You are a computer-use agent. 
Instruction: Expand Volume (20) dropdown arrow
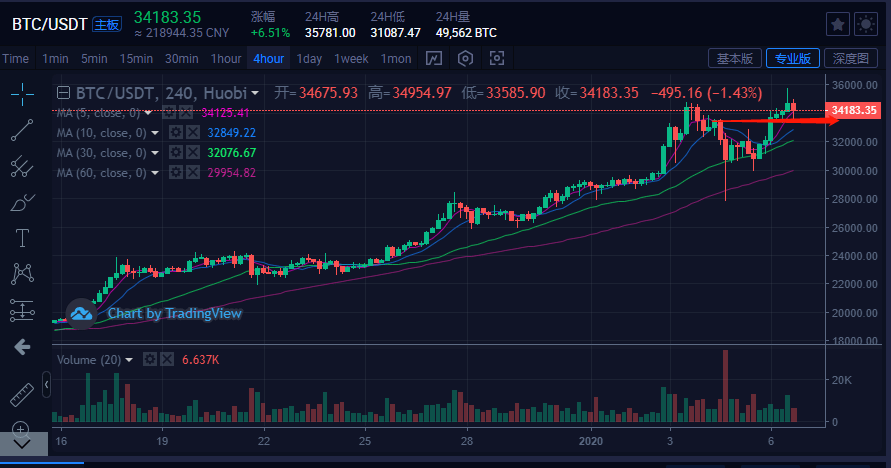(129, 360)
